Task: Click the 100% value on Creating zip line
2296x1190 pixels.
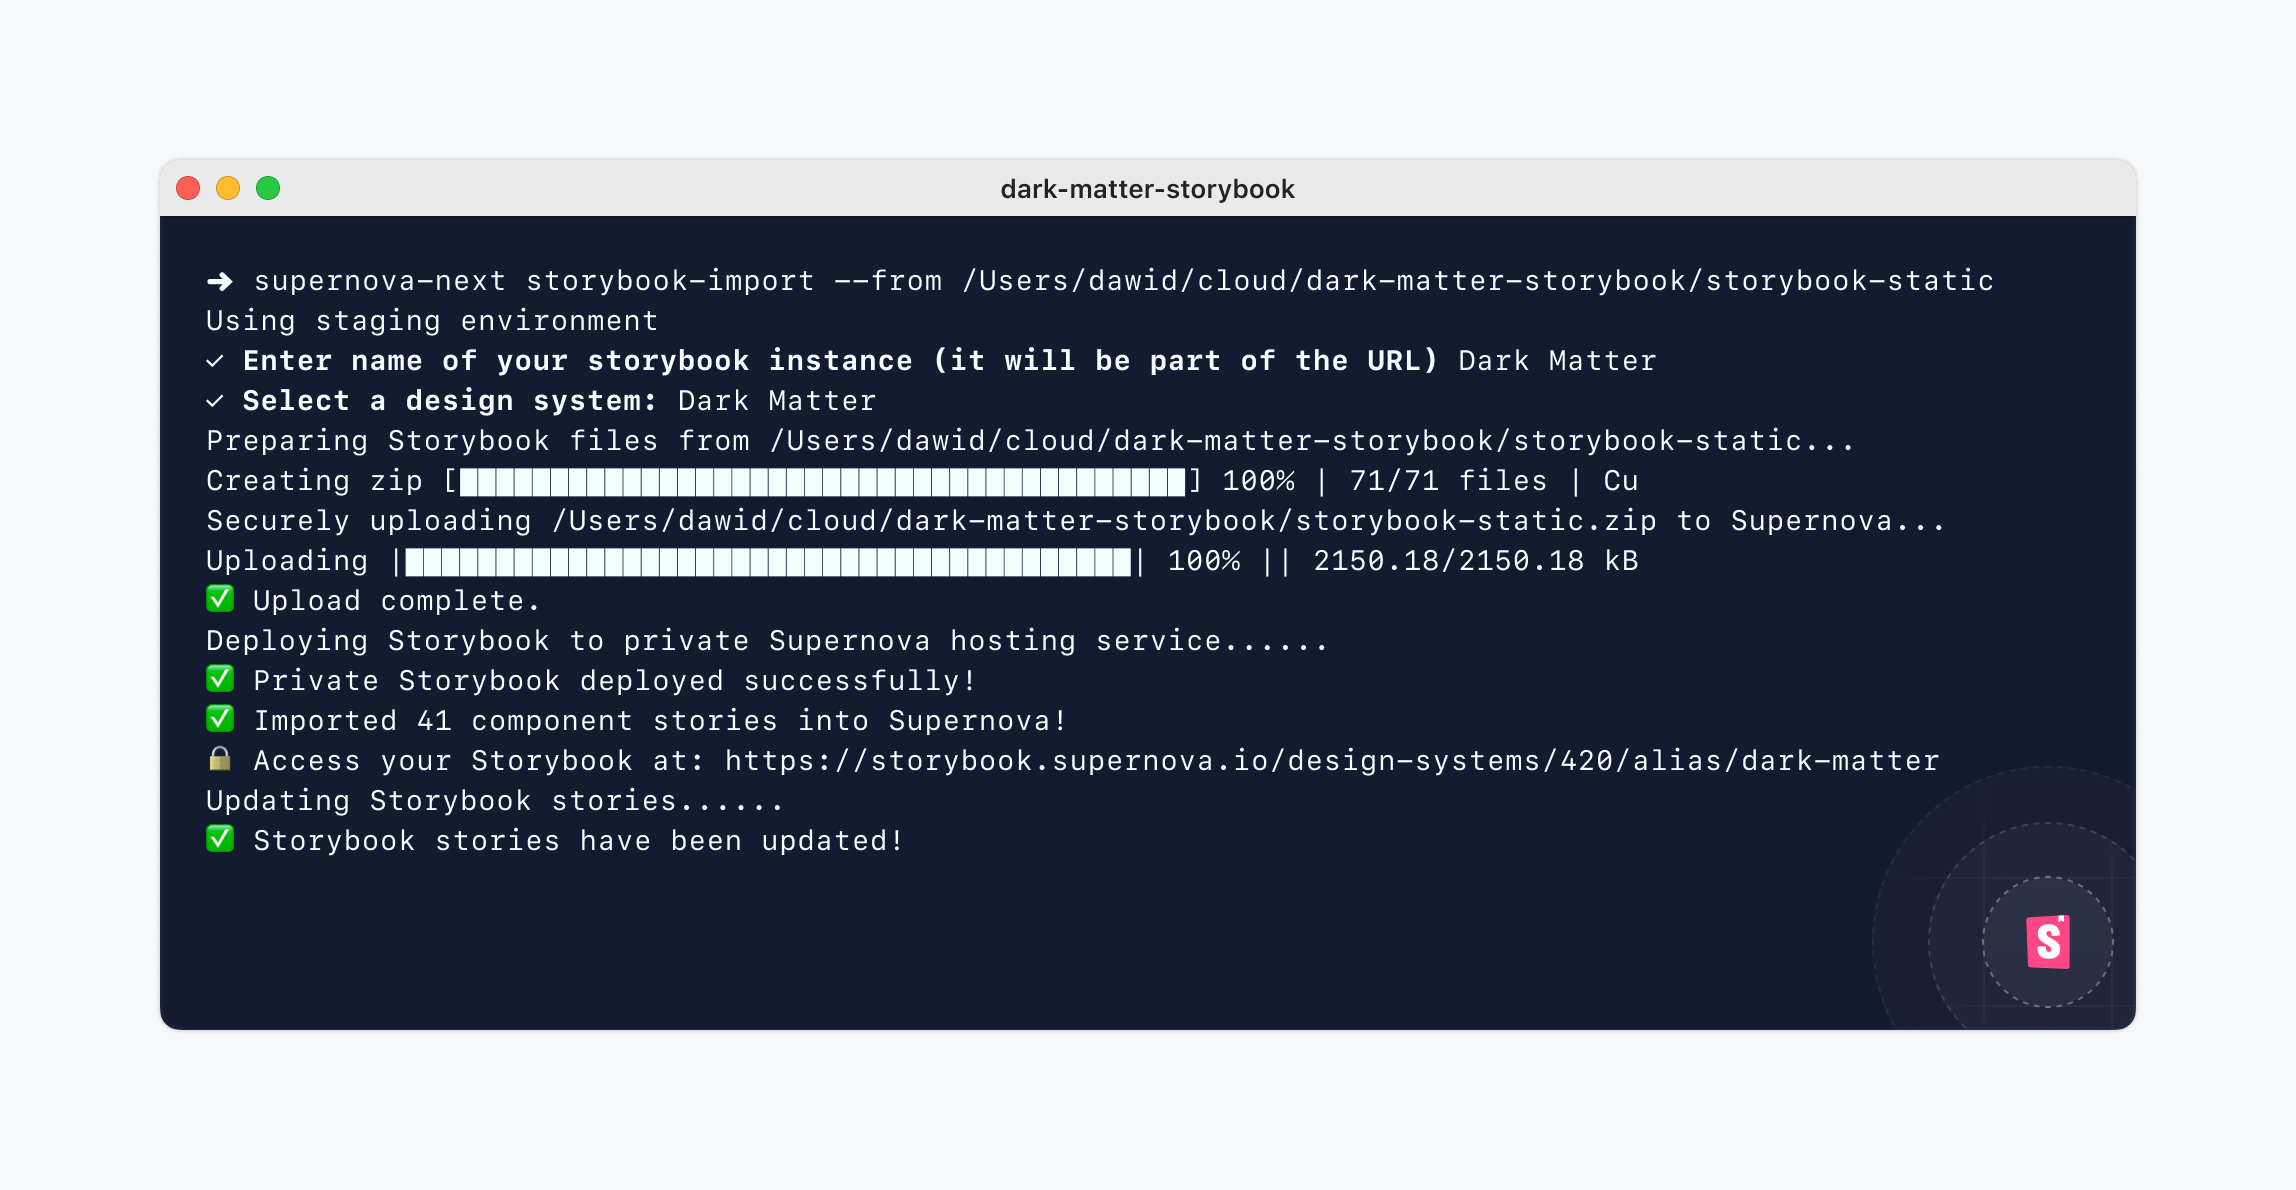Action: [x=1258, y=481]
